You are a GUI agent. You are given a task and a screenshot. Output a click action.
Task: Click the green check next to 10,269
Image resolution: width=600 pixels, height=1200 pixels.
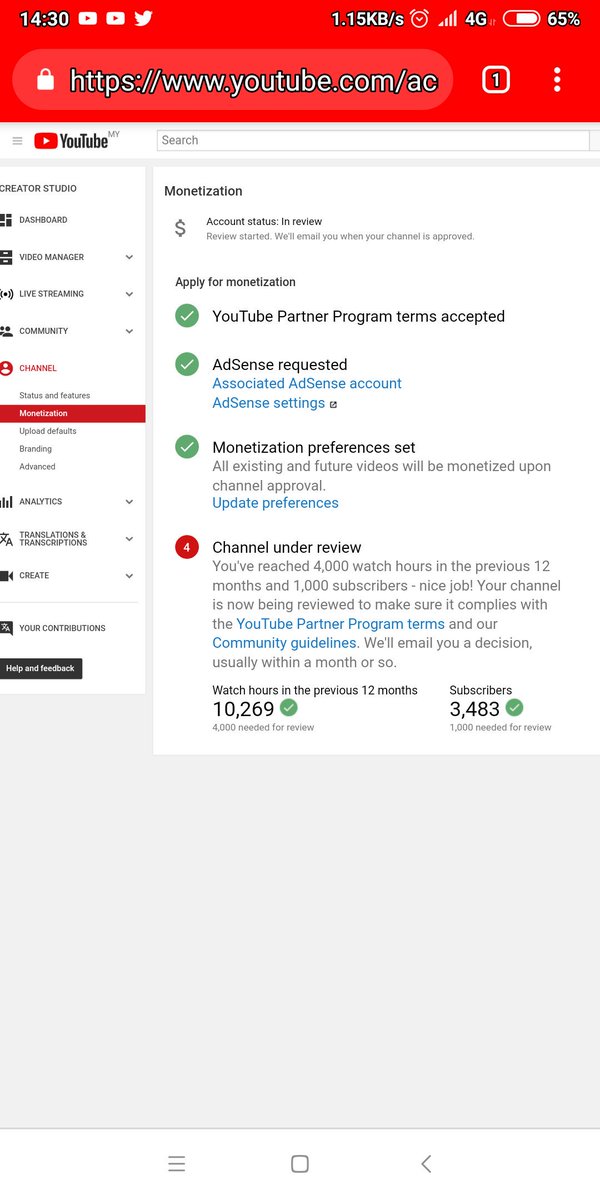(x=289, y=708)
